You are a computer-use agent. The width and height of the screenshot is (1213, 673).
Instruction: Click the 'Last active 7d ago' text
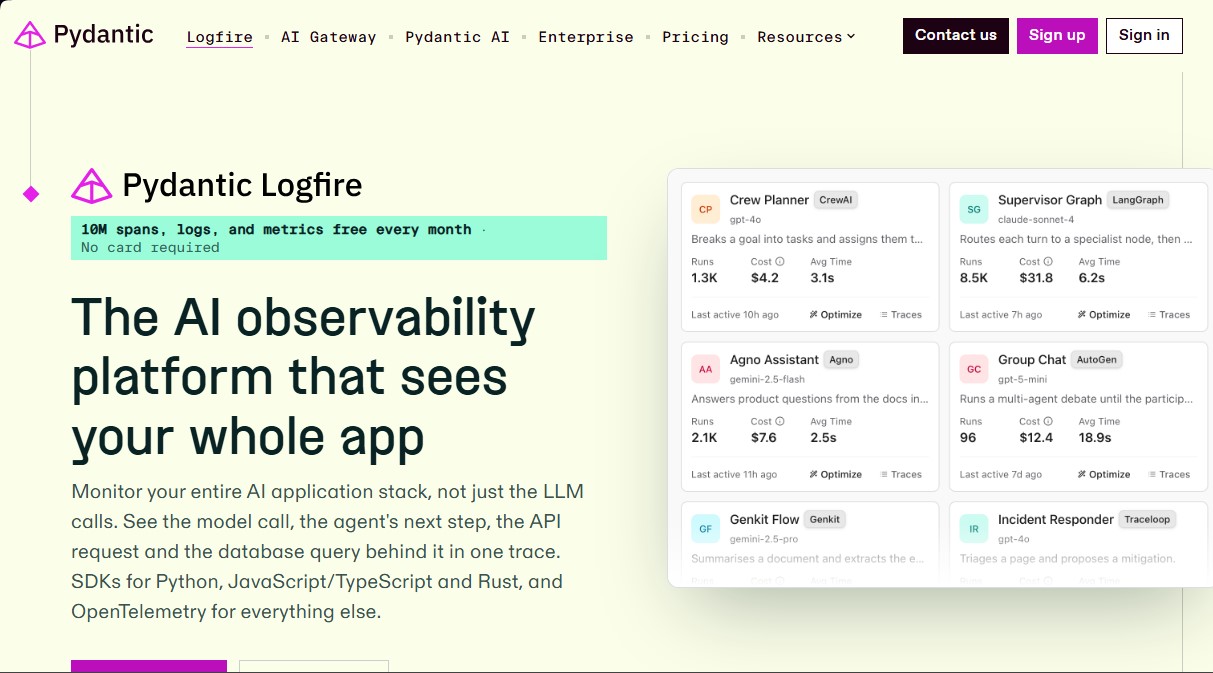click(1001, 475)
